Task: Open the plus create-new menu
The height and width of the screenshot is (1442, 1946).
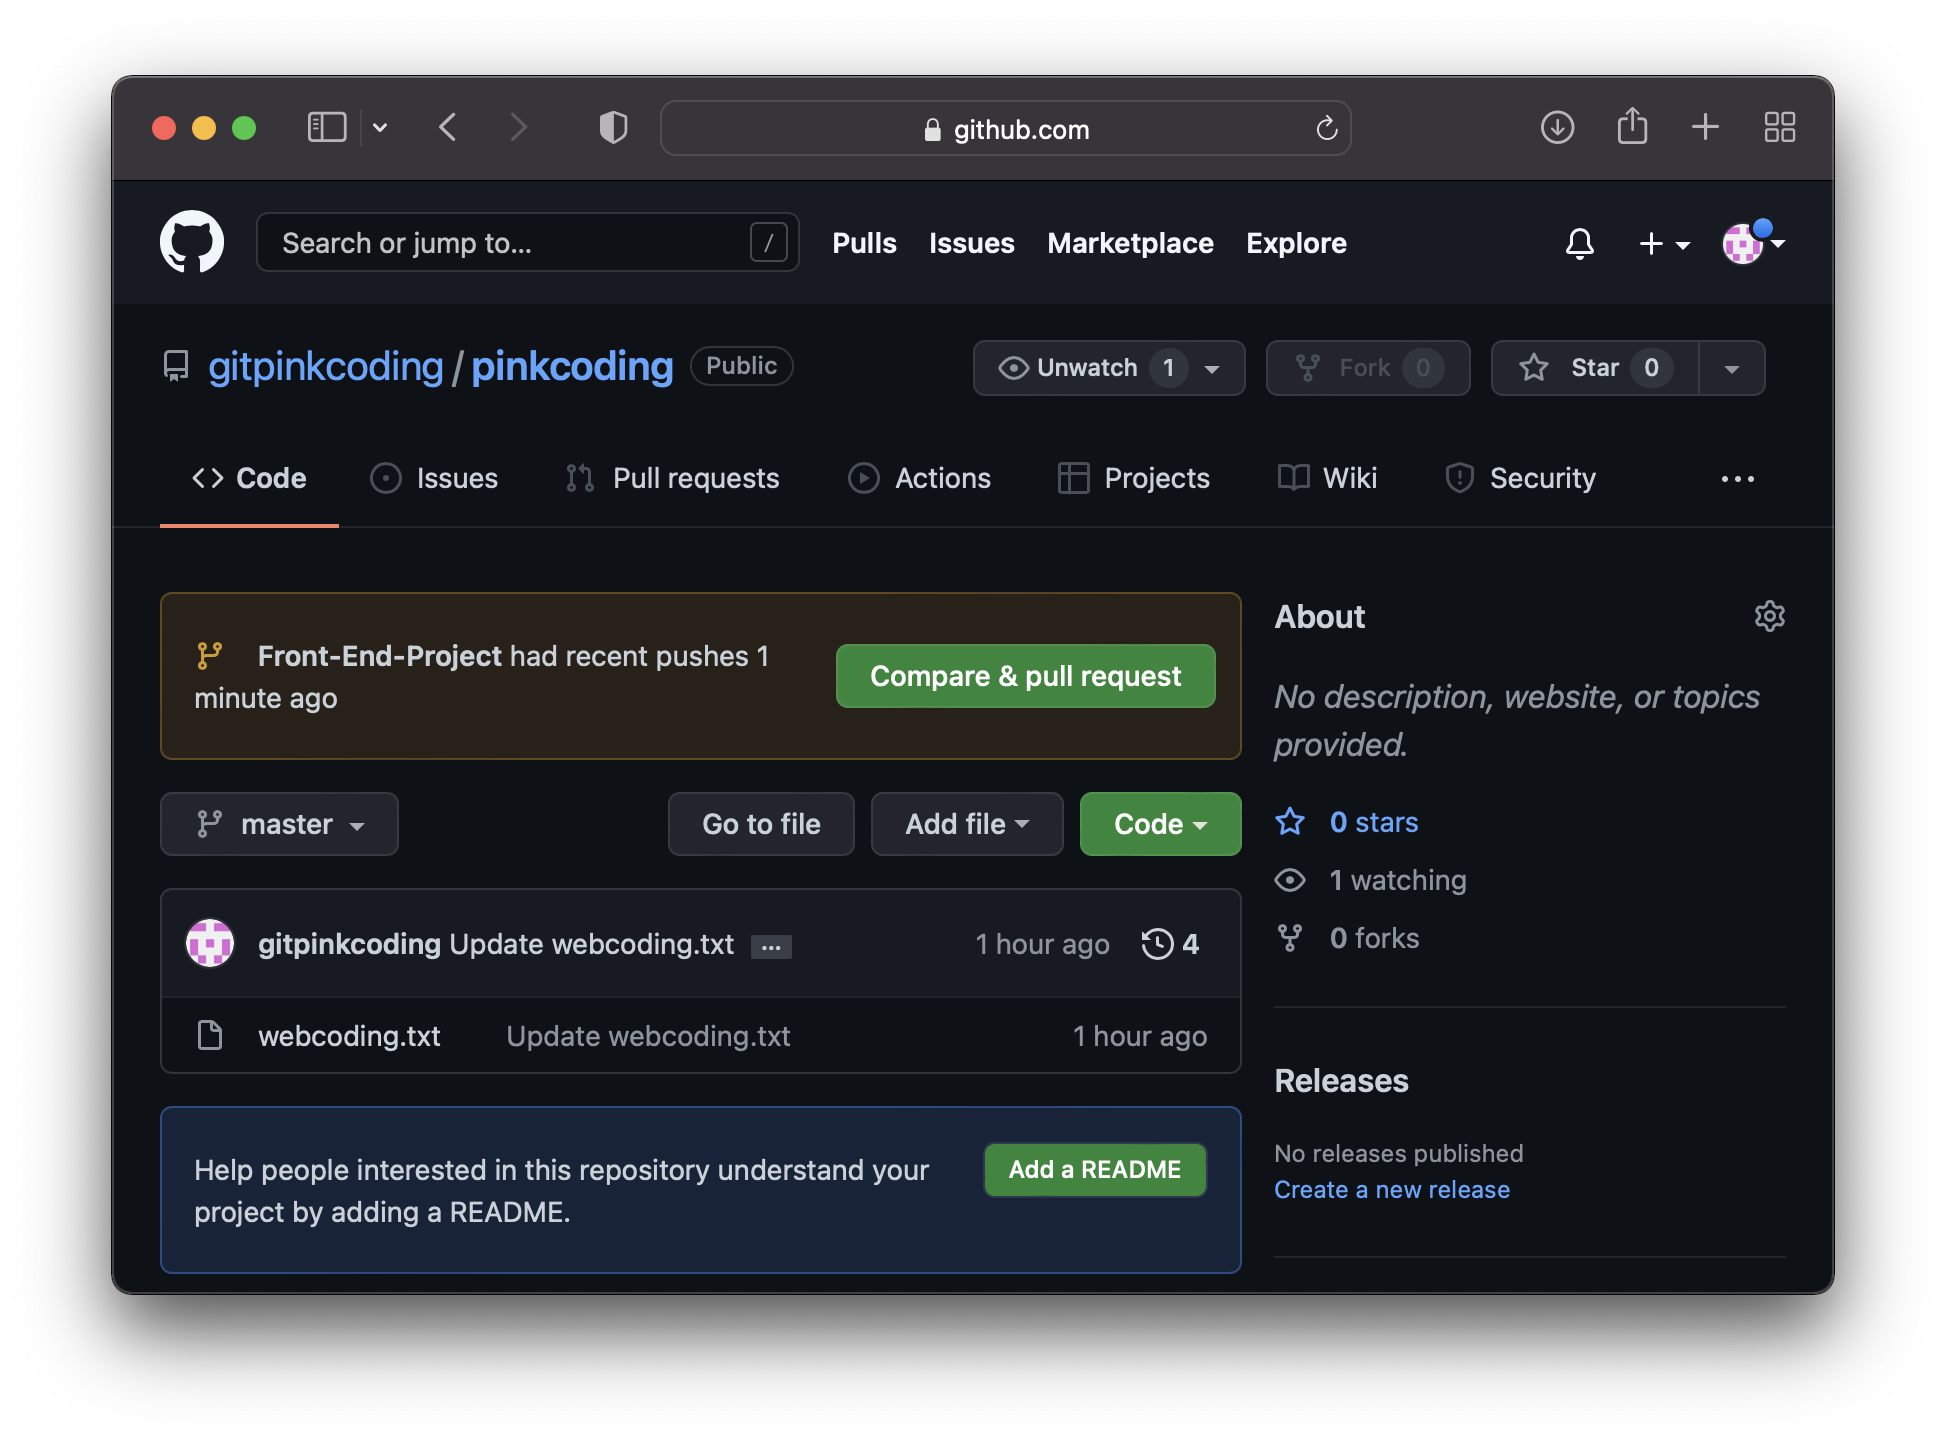Action: tap(1663, 243)
